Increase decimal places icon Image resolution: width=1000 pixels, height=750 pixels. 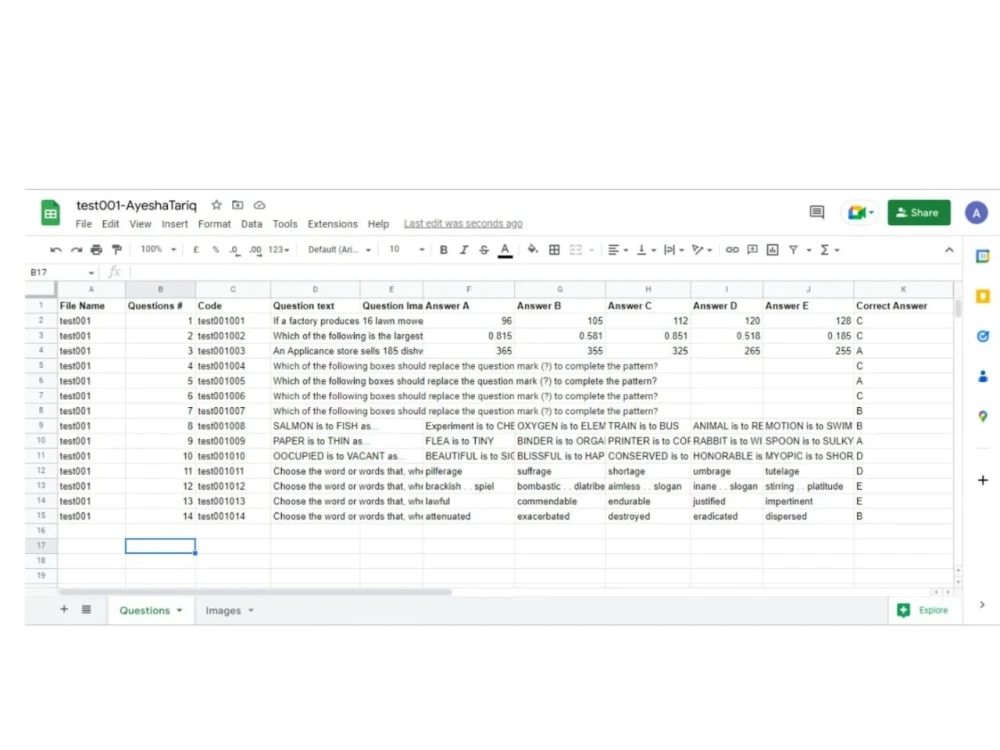(255, 250)
